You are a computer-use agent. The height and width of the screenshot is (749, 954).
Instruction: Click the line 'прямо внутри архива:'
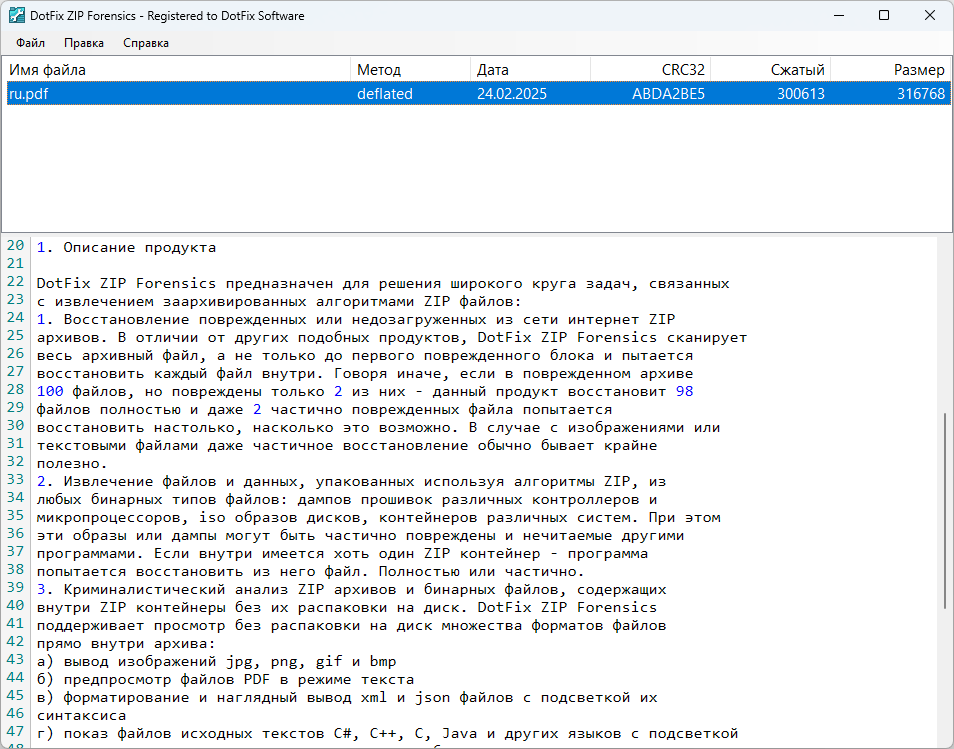pyautogui.click(x=126, y=644)
